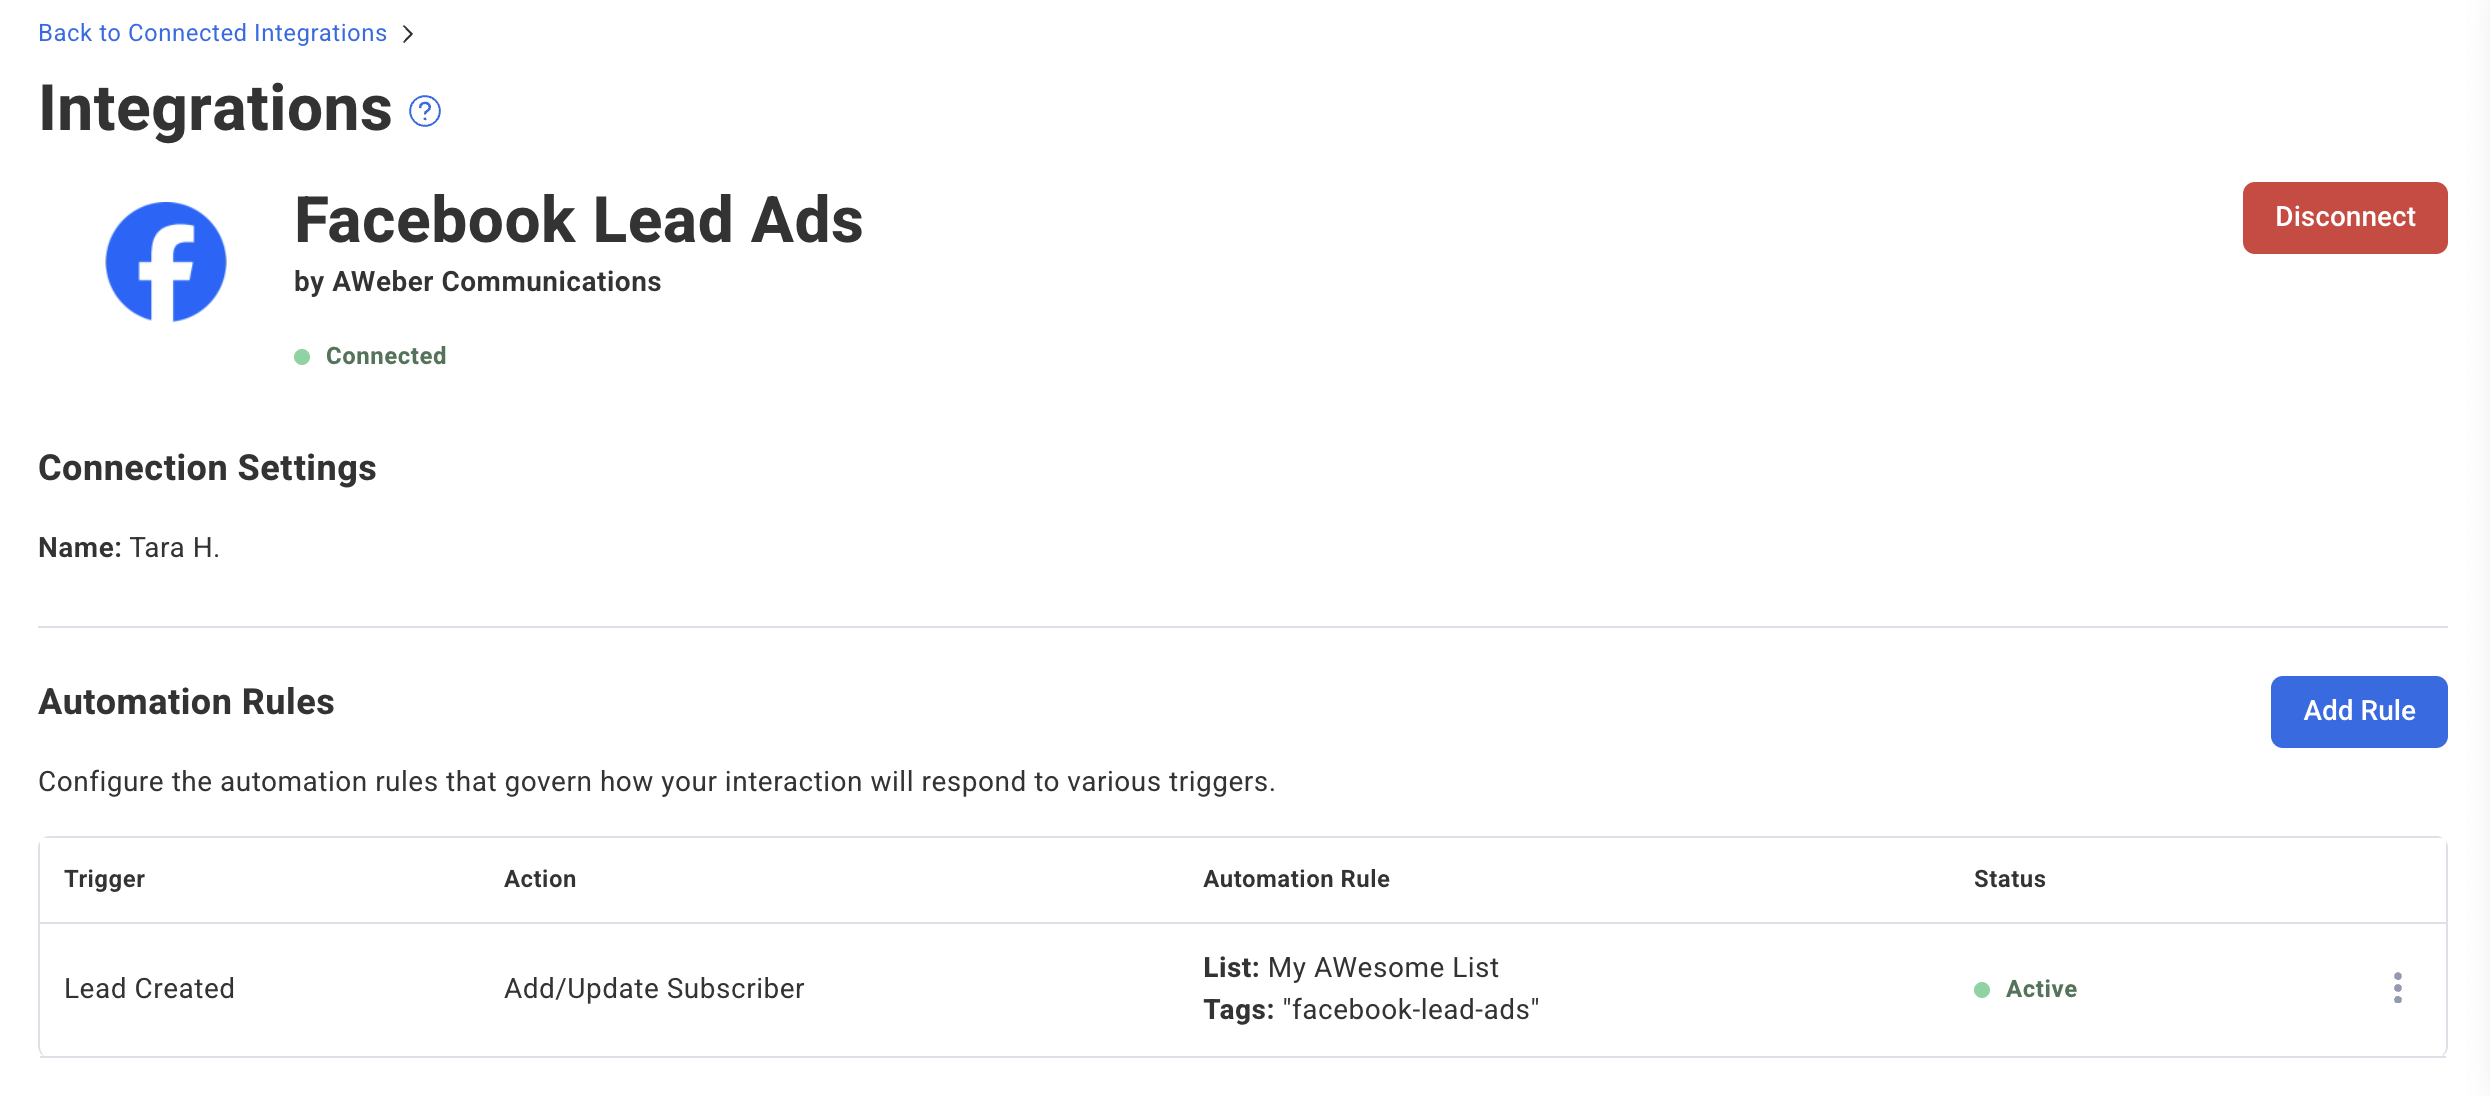The height and width of the screenshot is (1096, 2490).
Task: Click the help icon beside Integrations heading
Action: 425,111
